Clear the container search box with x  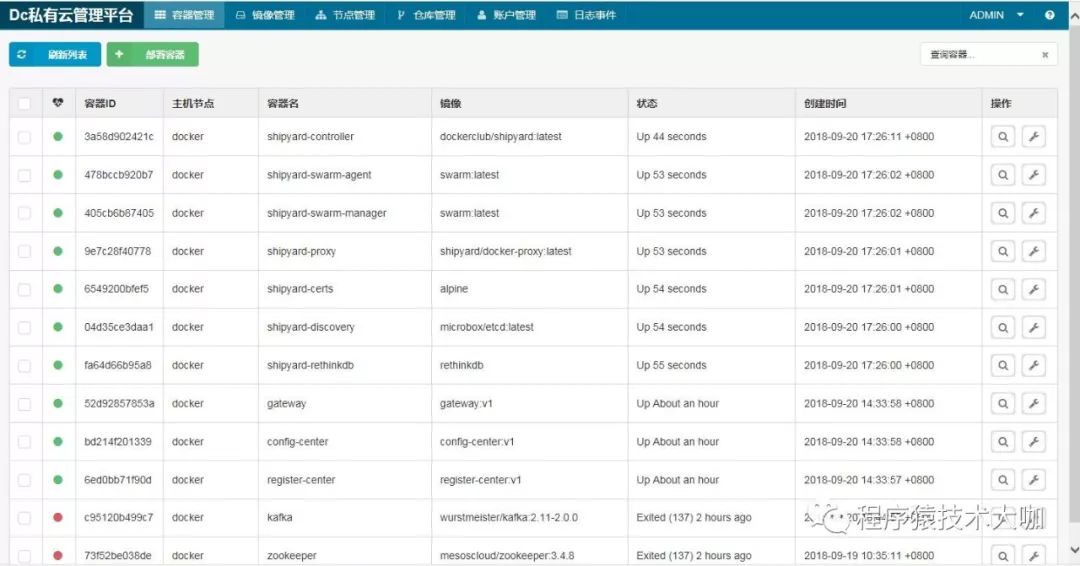1045,54
